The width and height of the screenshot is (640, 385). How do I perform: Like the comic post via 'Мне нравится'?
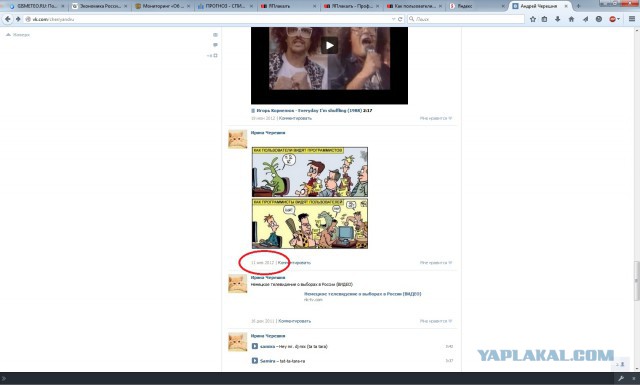(x=436, y=263)
